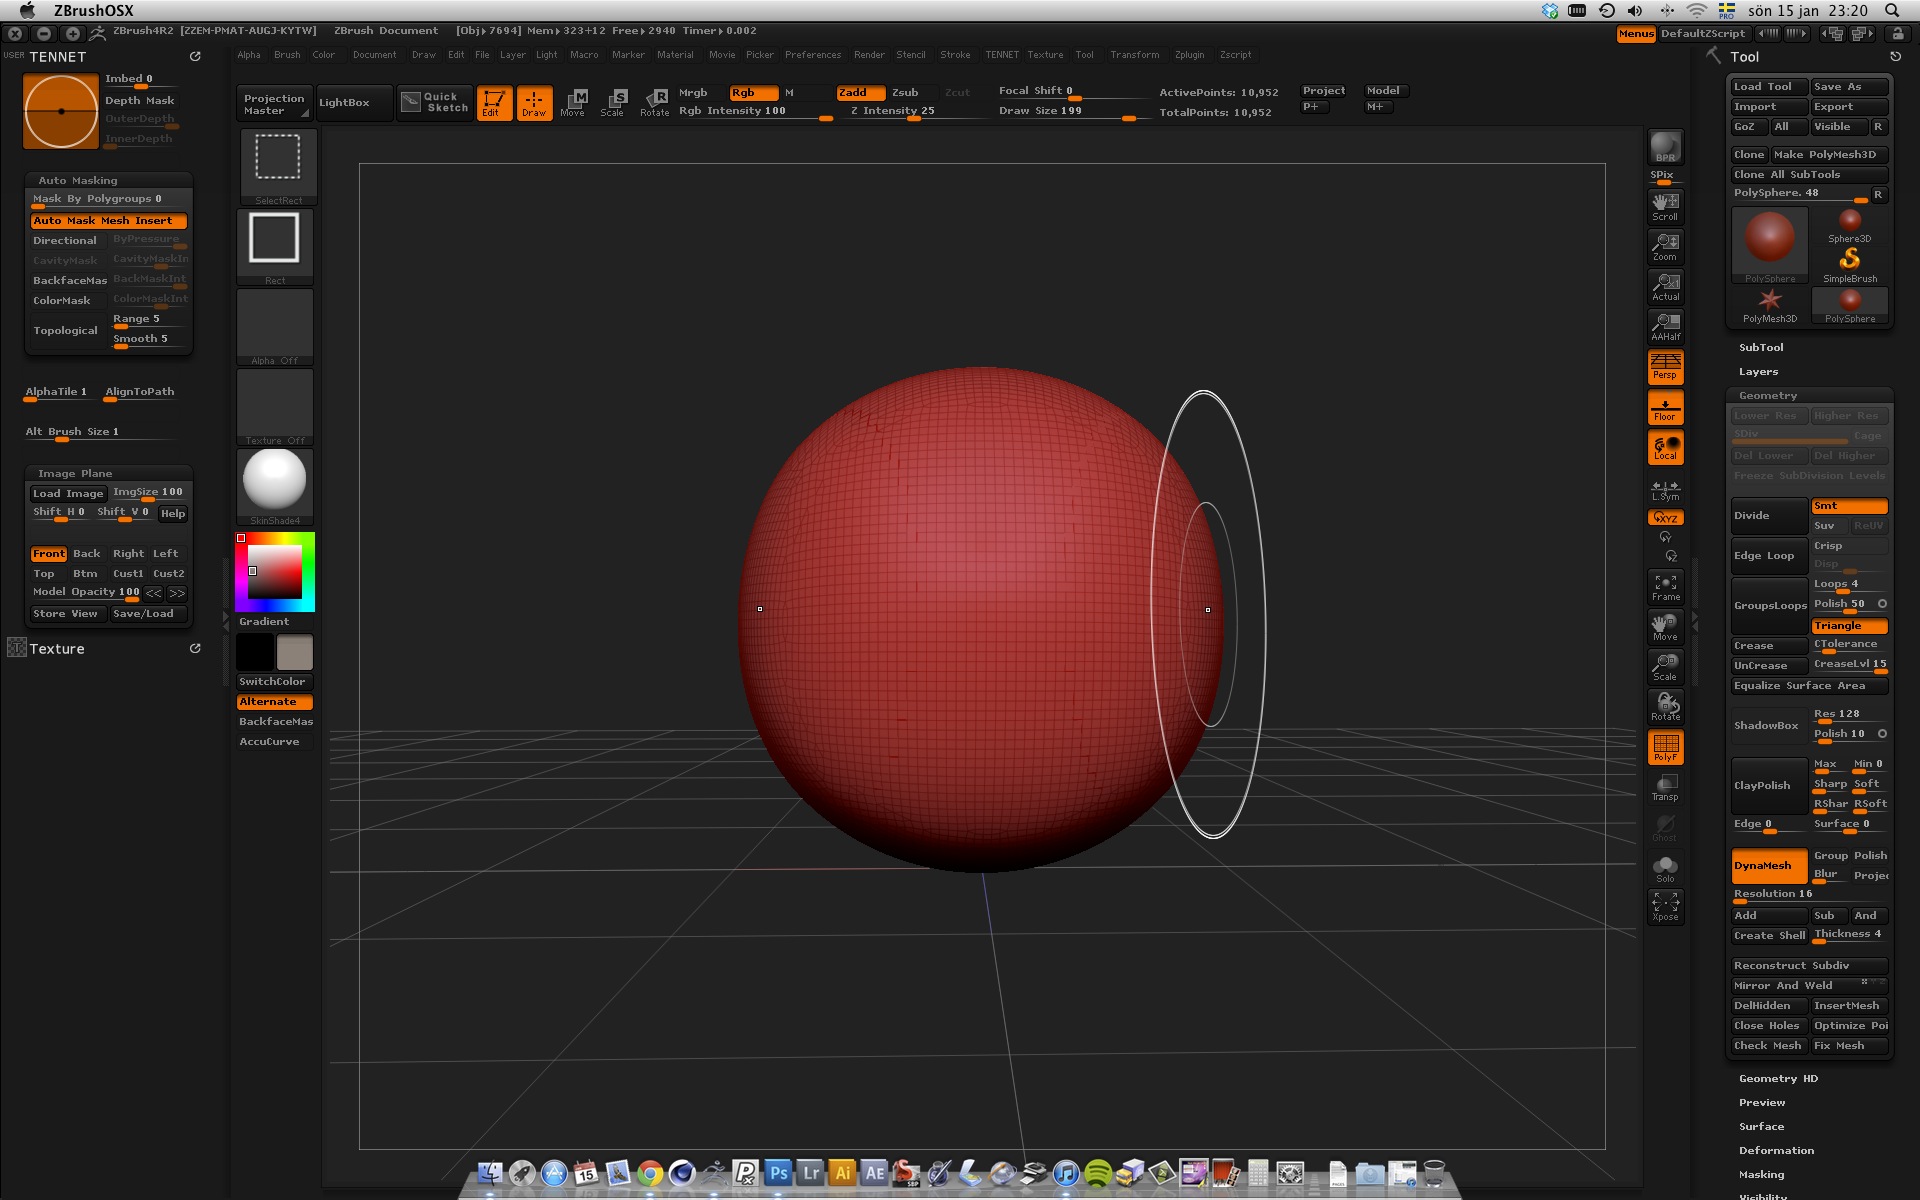Image resolution: width=1920 pixels, height=1200 pixels.
Task: Enable the Transp transparency icon
Action: click(1665, 787)
